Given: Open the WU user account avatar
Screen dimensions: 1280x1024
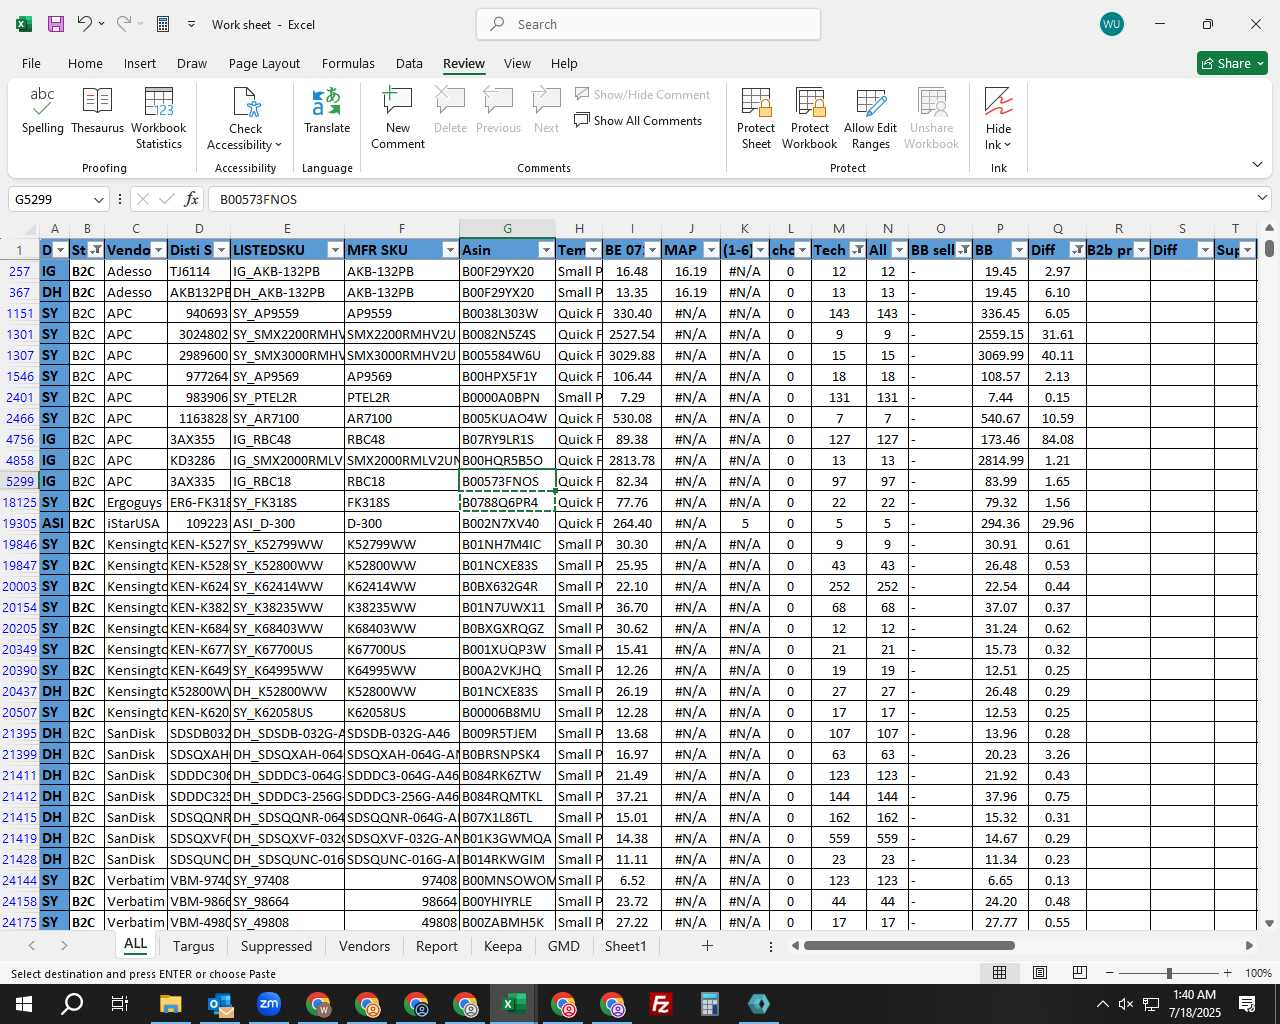Looking at the screenshot, I should [x=1111, y=24].
